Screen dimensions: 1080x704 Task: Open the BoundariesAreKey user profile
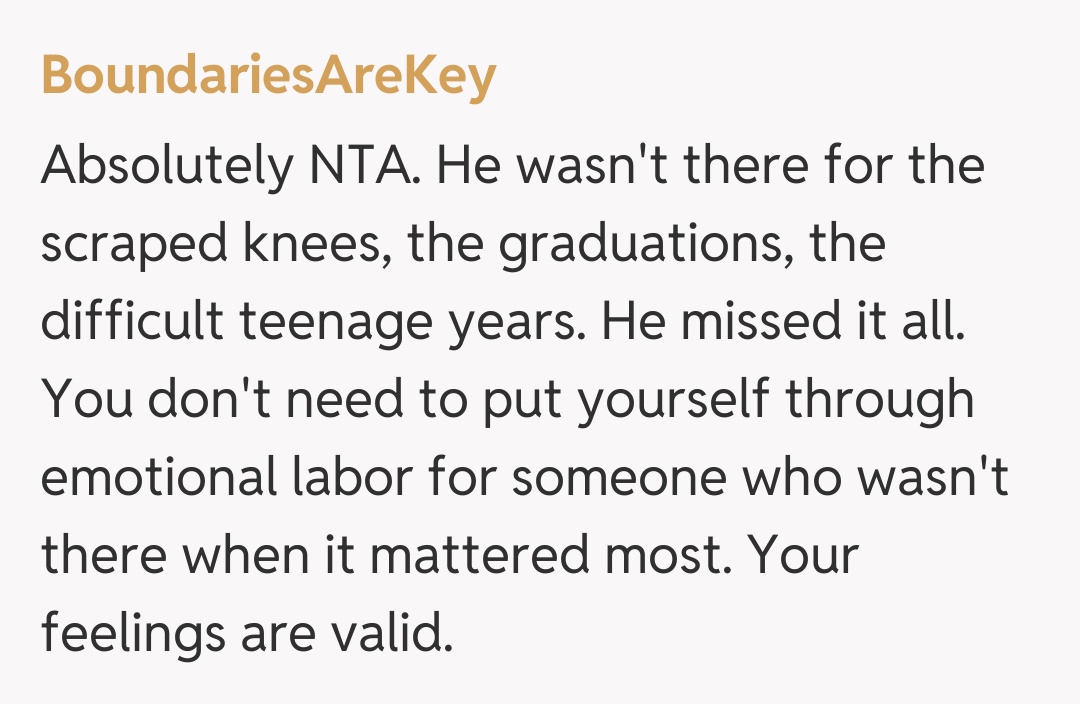[x=268, y=77]
